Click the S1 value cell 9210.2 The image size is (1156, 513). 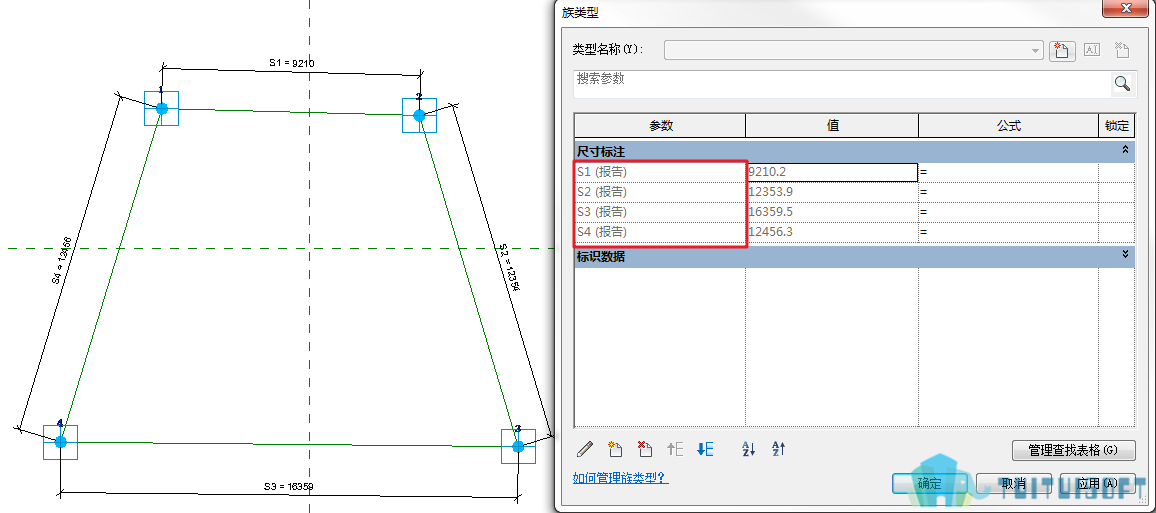(x=832, y=172)
